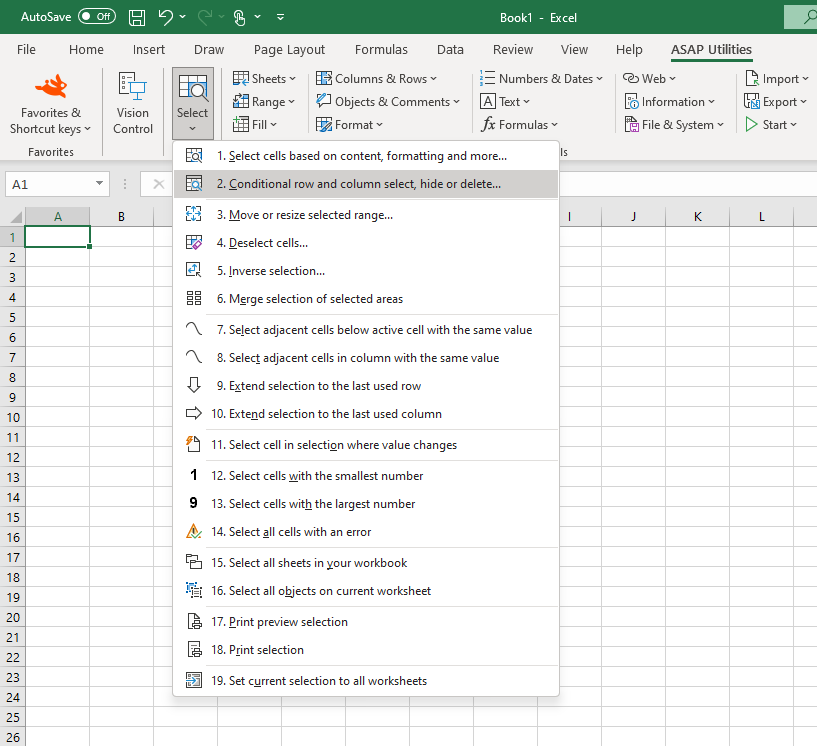
Task: Open the Format dropdown
Action: tap(349, 125)
